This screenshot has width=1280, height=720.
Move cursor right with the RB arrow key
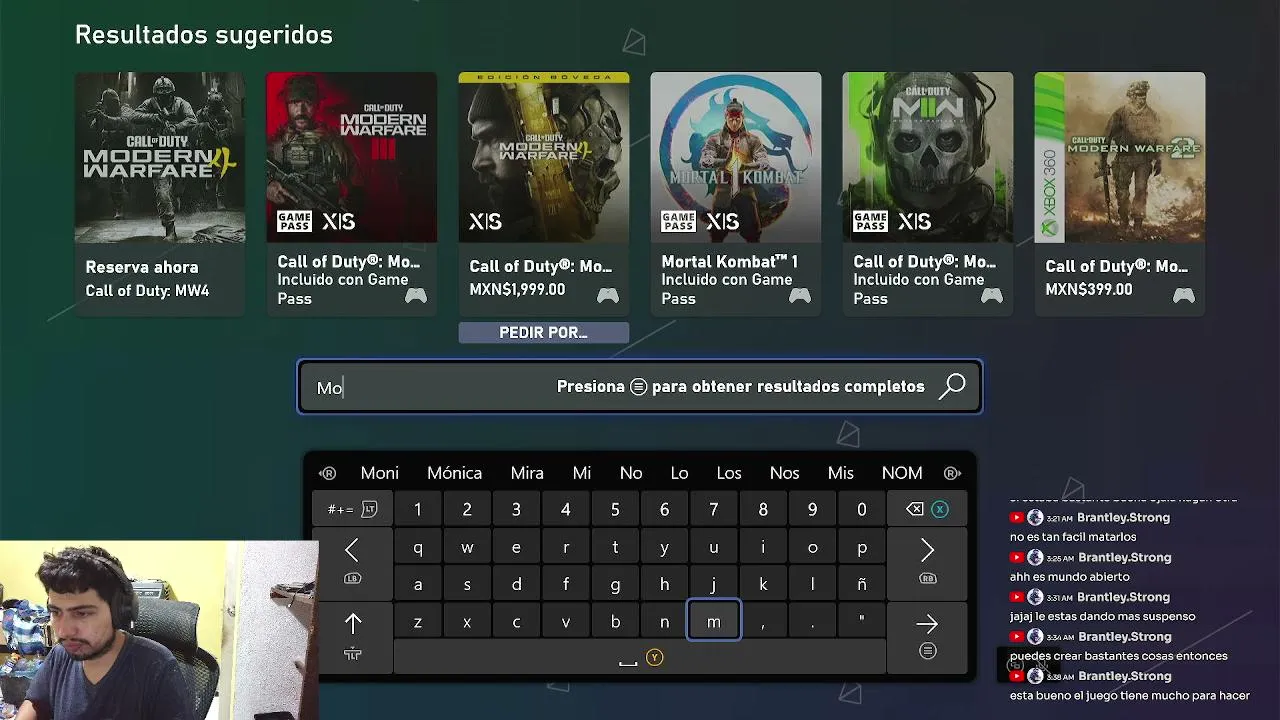tap(927, 561)
